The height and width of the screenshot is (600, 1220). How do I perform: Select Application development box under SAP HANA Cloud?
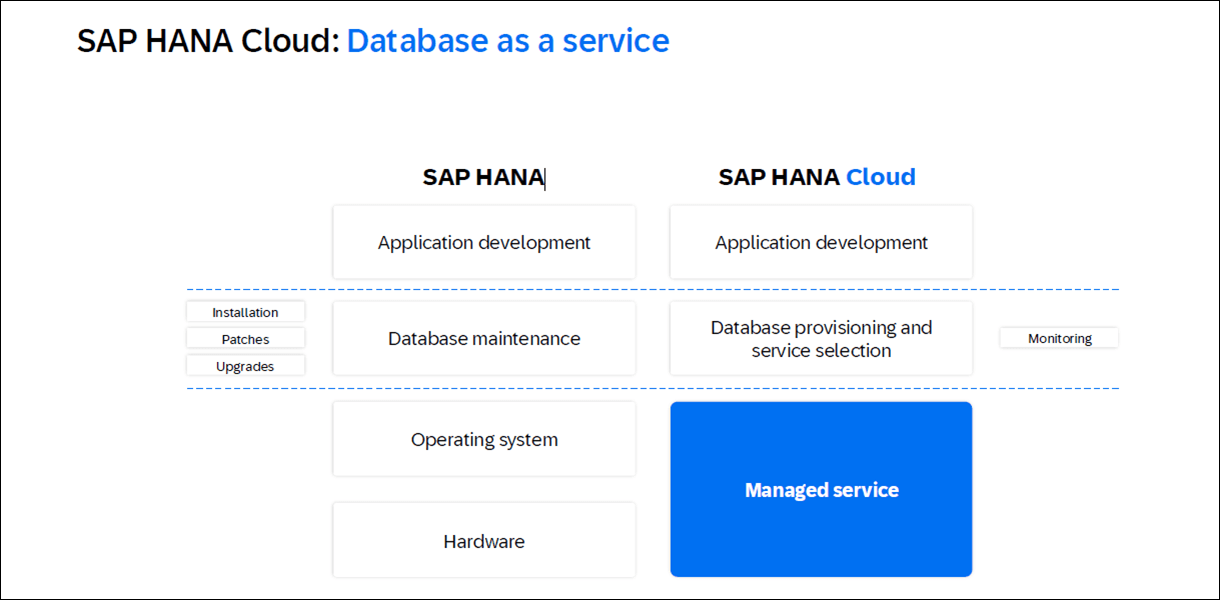(821, 243)
